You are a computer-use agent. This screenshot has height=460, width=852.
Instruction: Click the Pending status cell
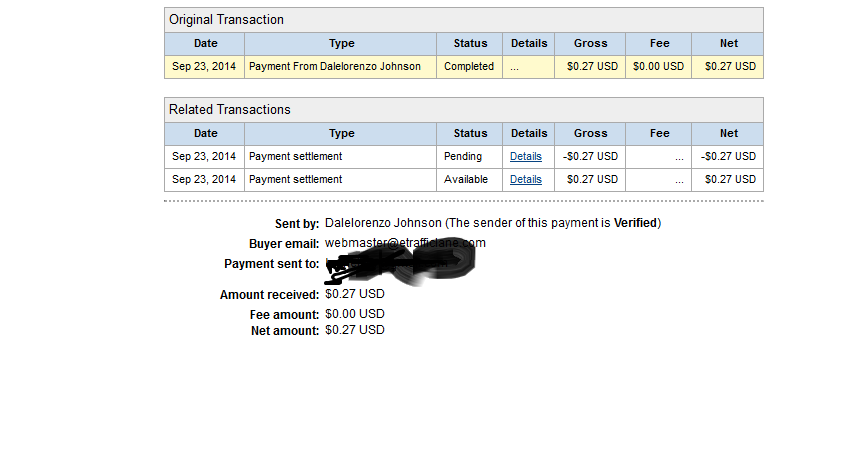pos(469,156)
